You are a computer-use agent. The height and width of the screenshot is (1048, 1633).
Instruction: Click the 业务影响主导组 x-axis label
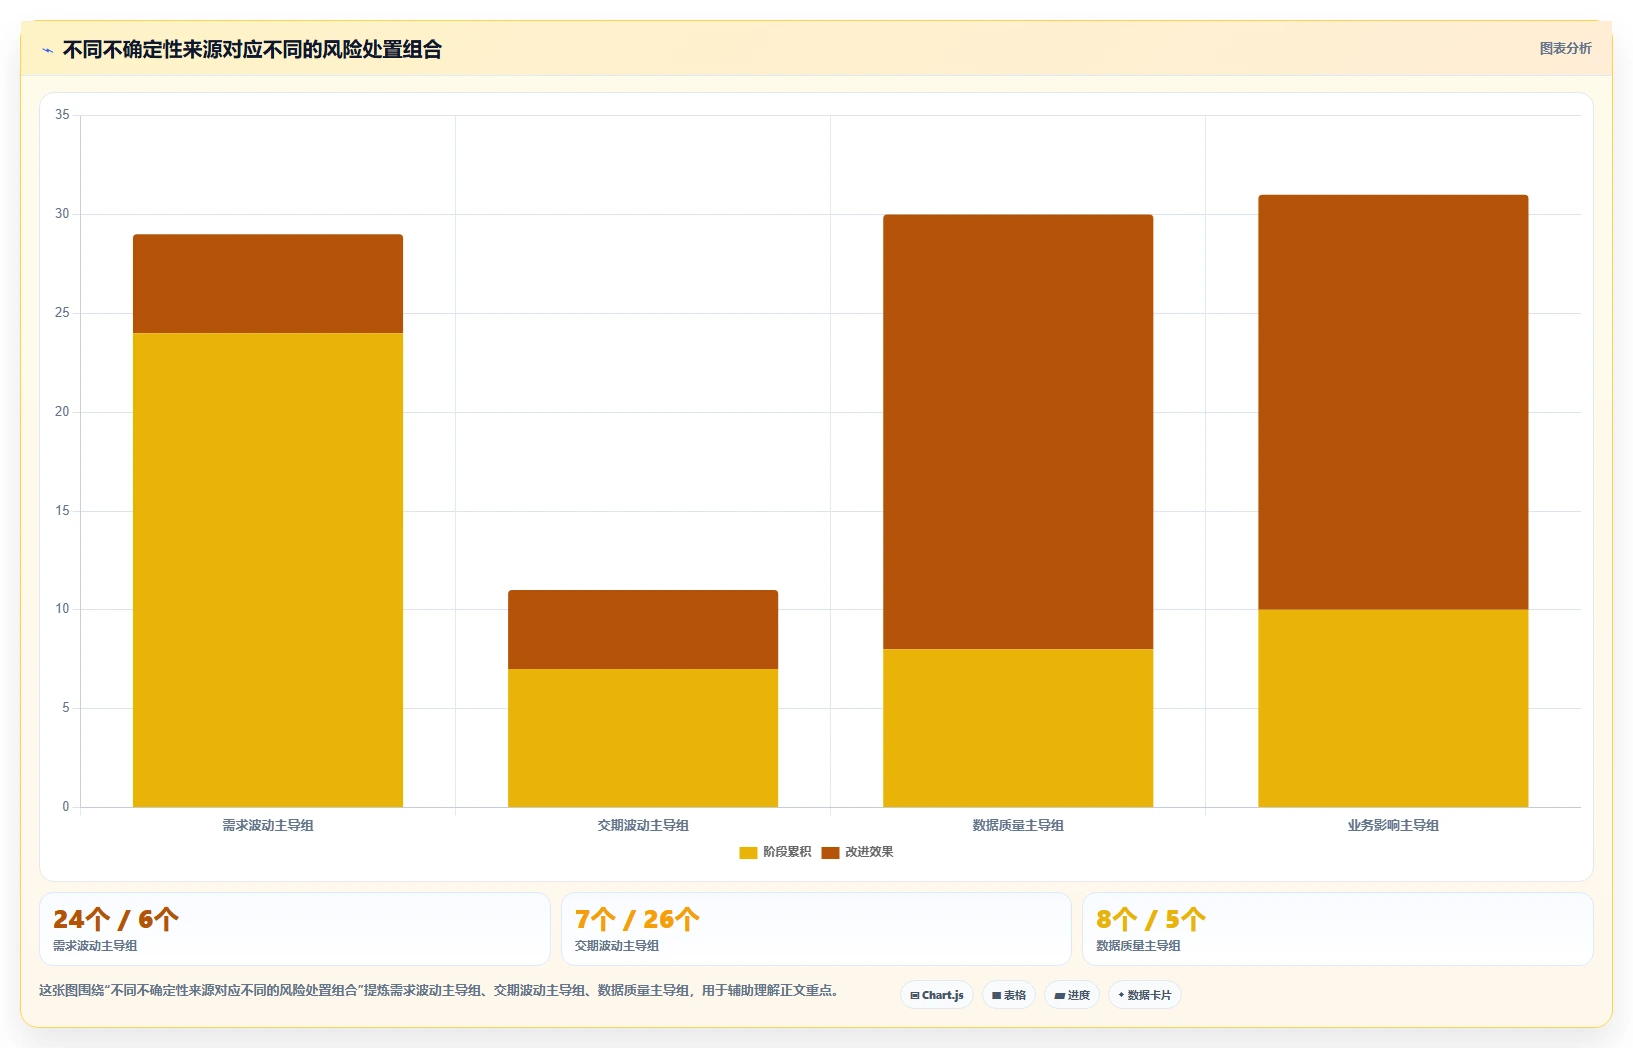[x=1393, y=825]
